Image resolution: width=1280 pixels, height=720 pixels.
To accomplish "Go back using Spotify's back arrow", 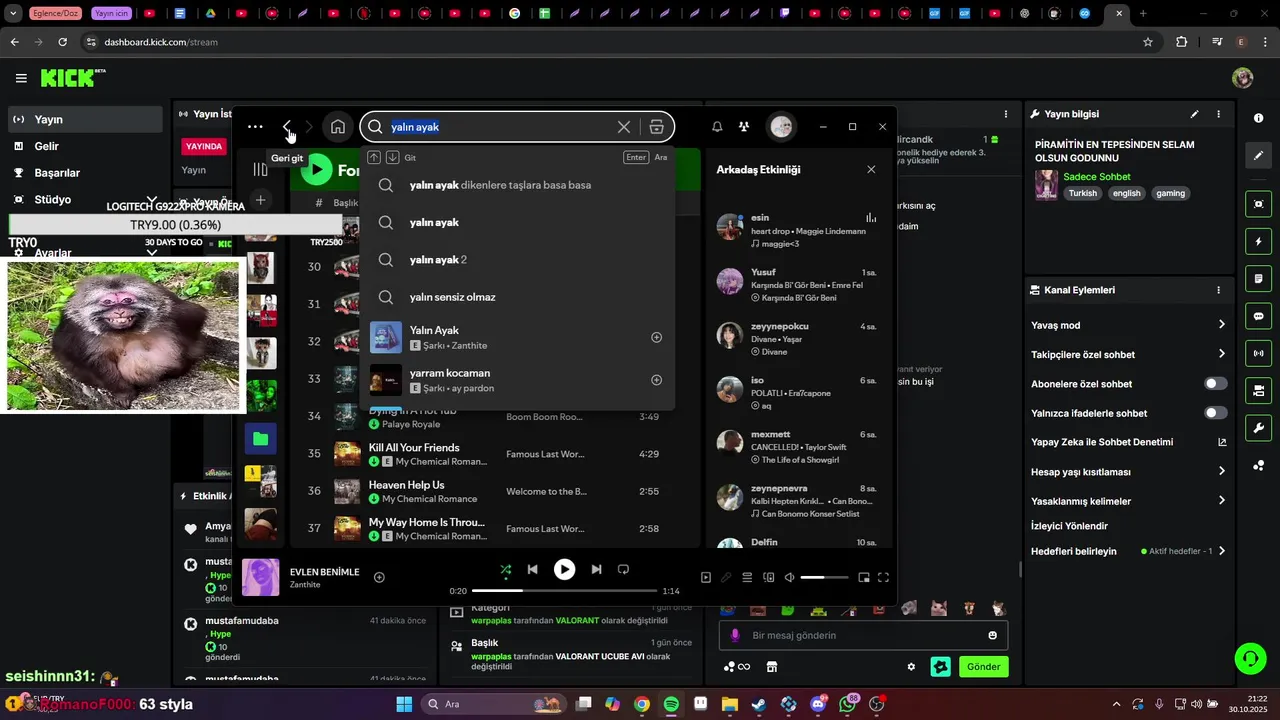I will coord(287,127).
